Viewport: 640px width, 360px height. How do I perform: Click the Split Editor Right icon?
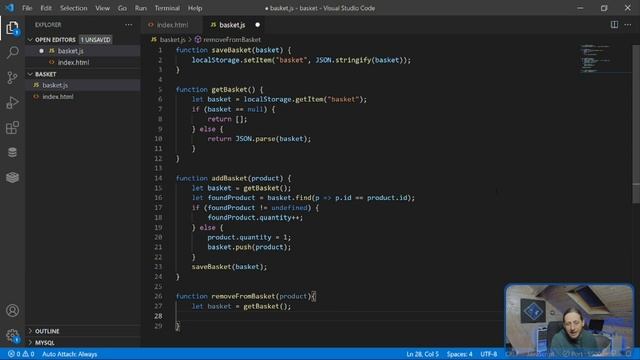click(x=614, y=25)
